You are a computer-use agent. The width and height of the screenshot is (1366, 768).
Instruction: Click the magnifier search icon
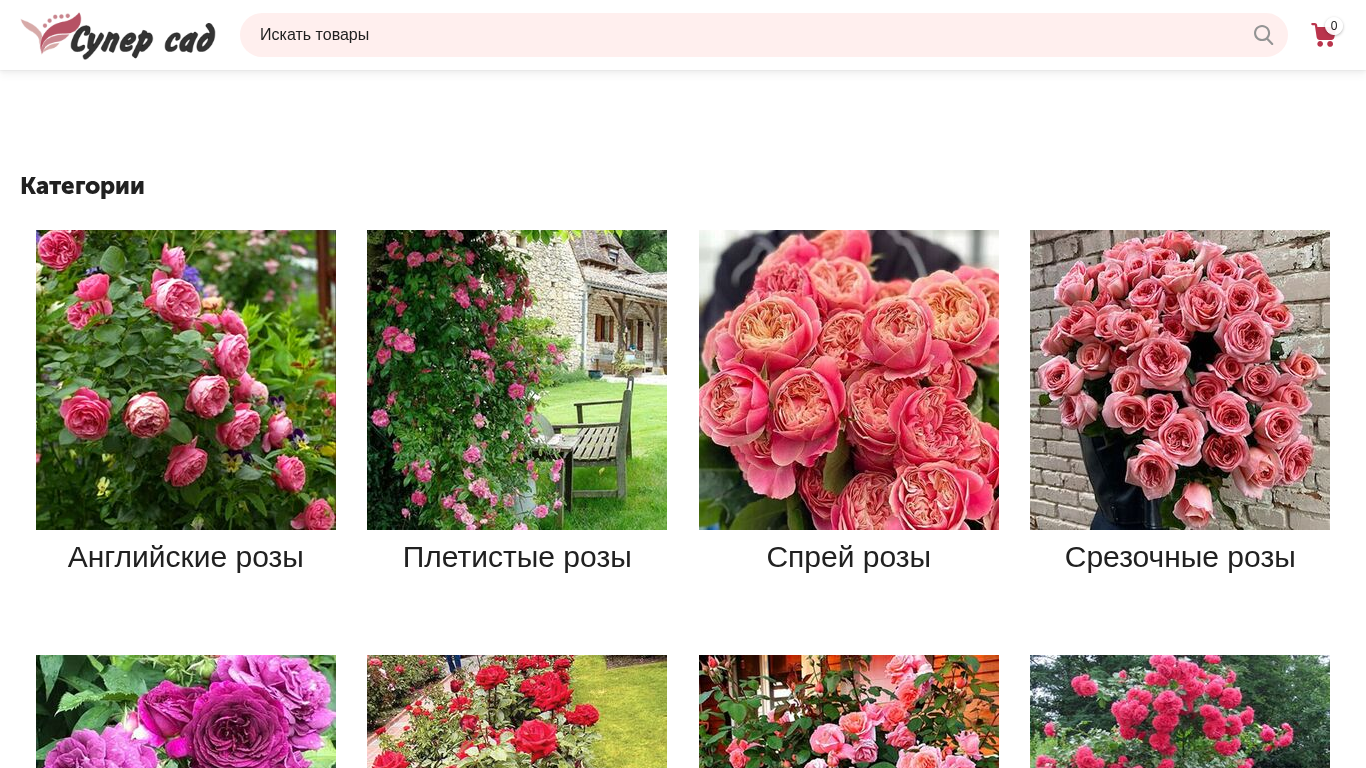click(x=1263, y=35)
